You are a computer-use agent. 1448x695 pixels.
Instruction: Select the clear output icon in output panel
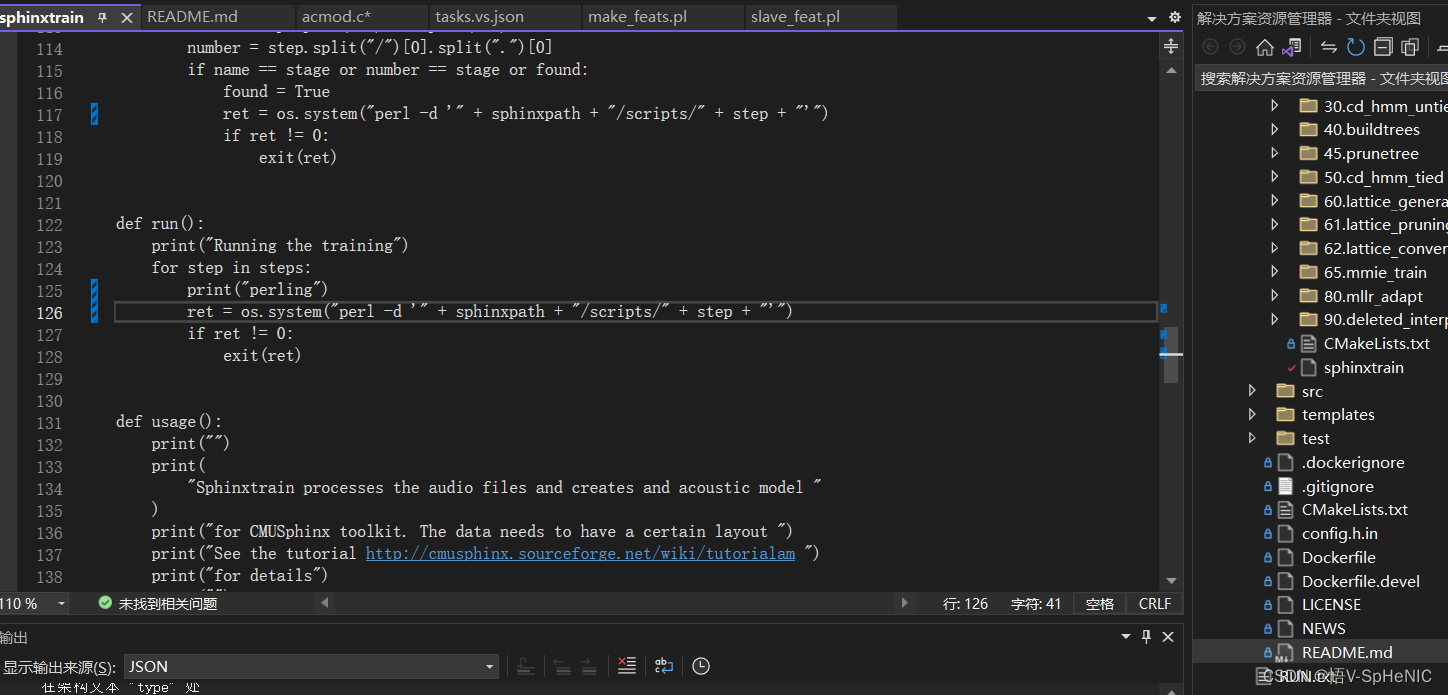(x=627, y=666)
